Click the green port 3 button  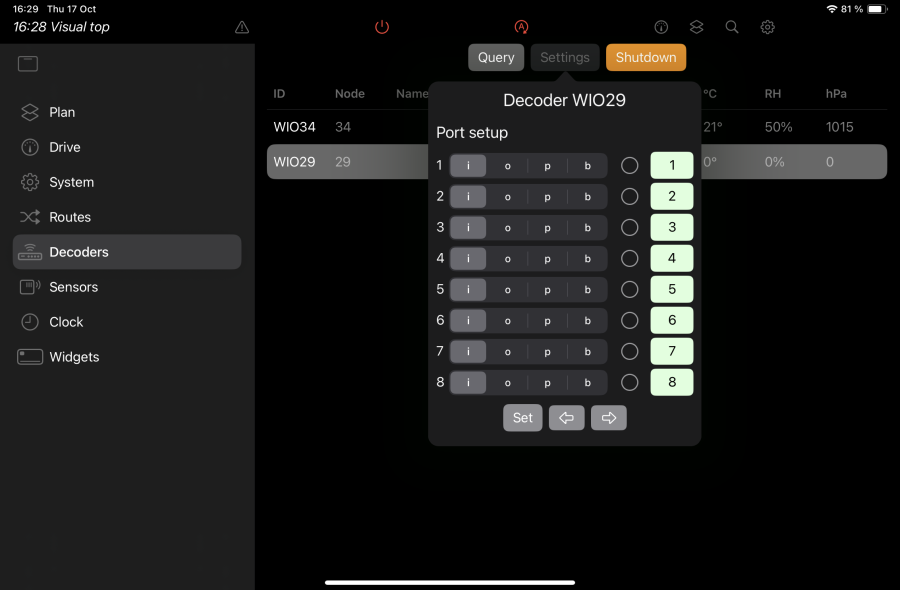click(x=671, y=227)
